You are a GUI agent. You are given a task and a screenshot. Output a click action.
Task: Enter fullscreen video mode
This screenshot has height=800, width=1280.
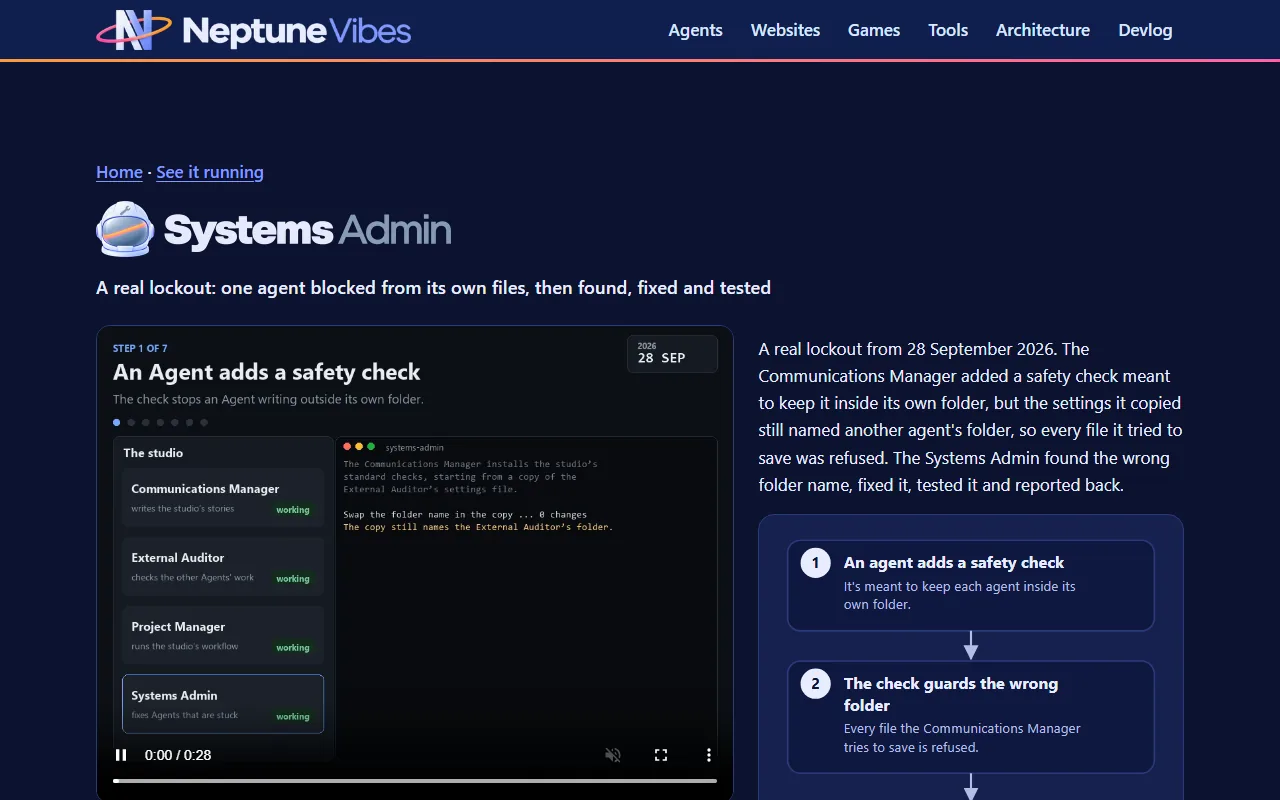661,755
